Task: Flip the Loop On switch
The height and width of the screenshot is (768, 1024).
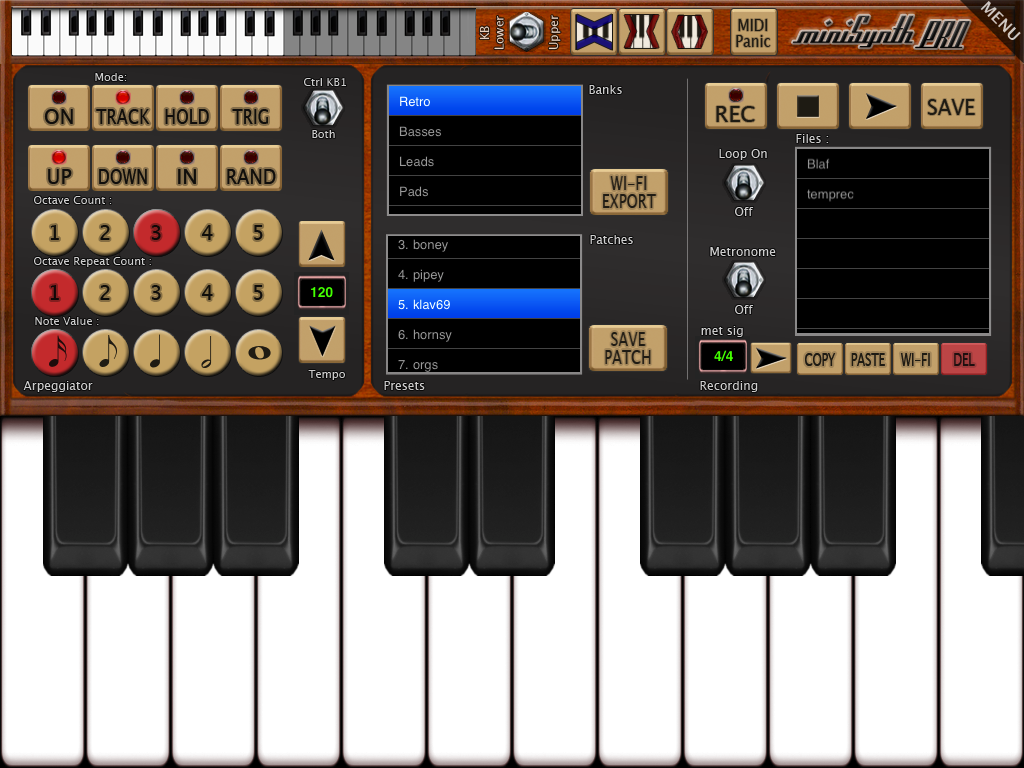Action: [744, 183]
